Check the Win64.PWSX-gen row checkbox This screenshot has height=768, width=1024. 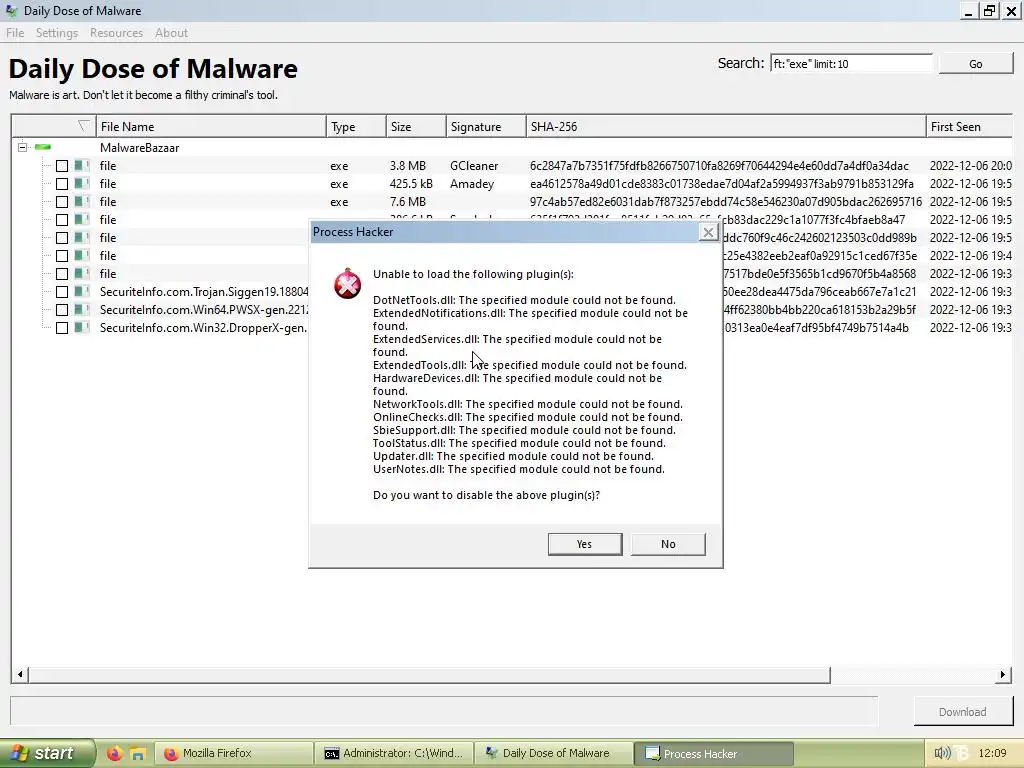click(x=62, y=310)
